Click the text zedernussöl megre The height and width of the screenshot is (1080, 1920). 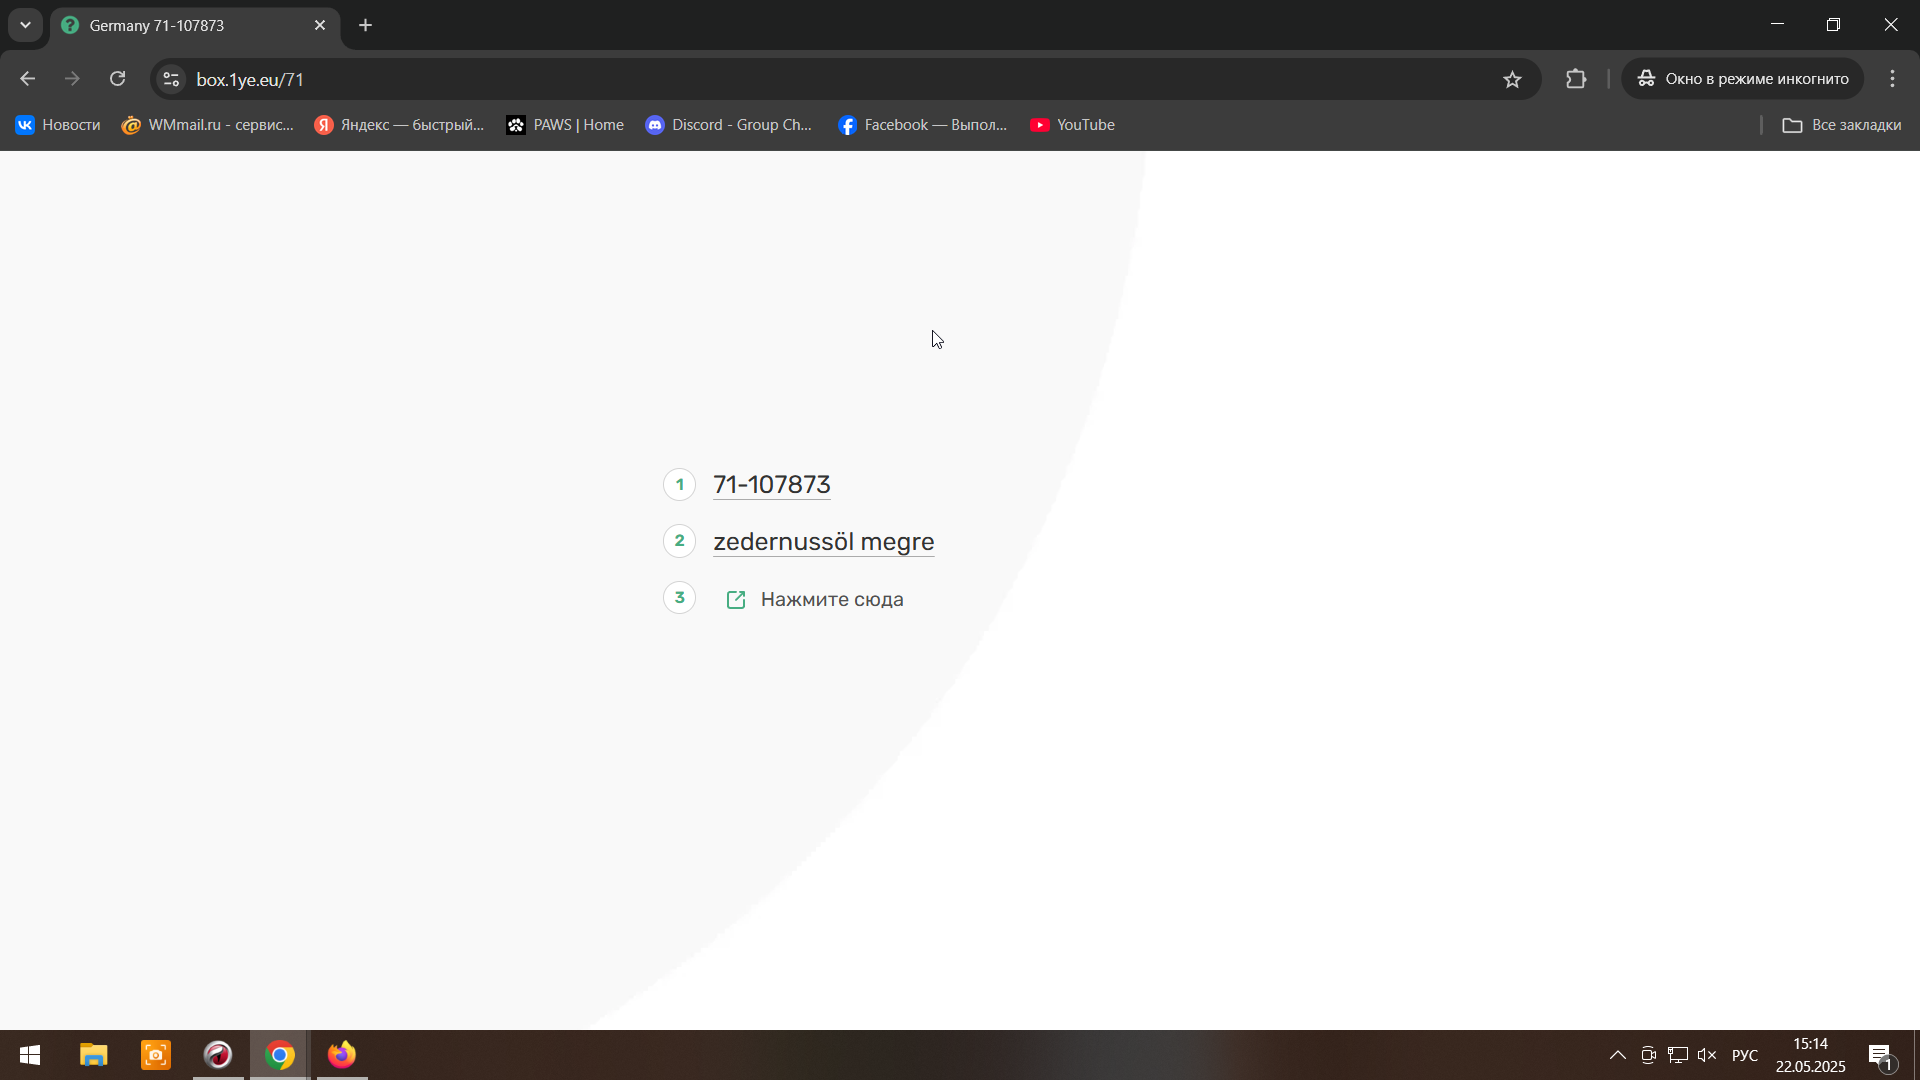point(824,541)
